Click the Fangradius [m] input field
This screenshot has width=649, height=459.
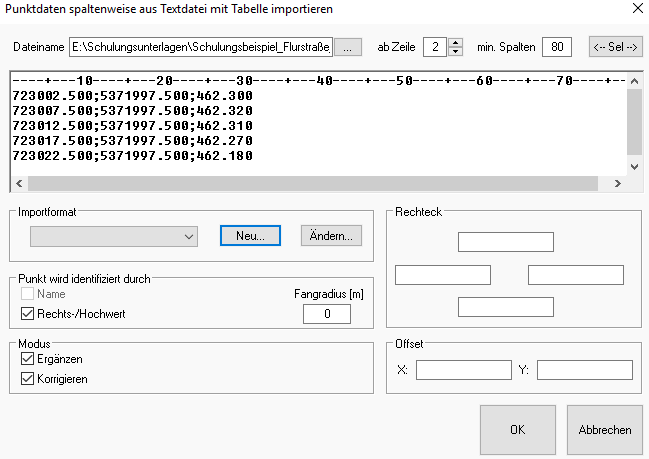[326, 314]
